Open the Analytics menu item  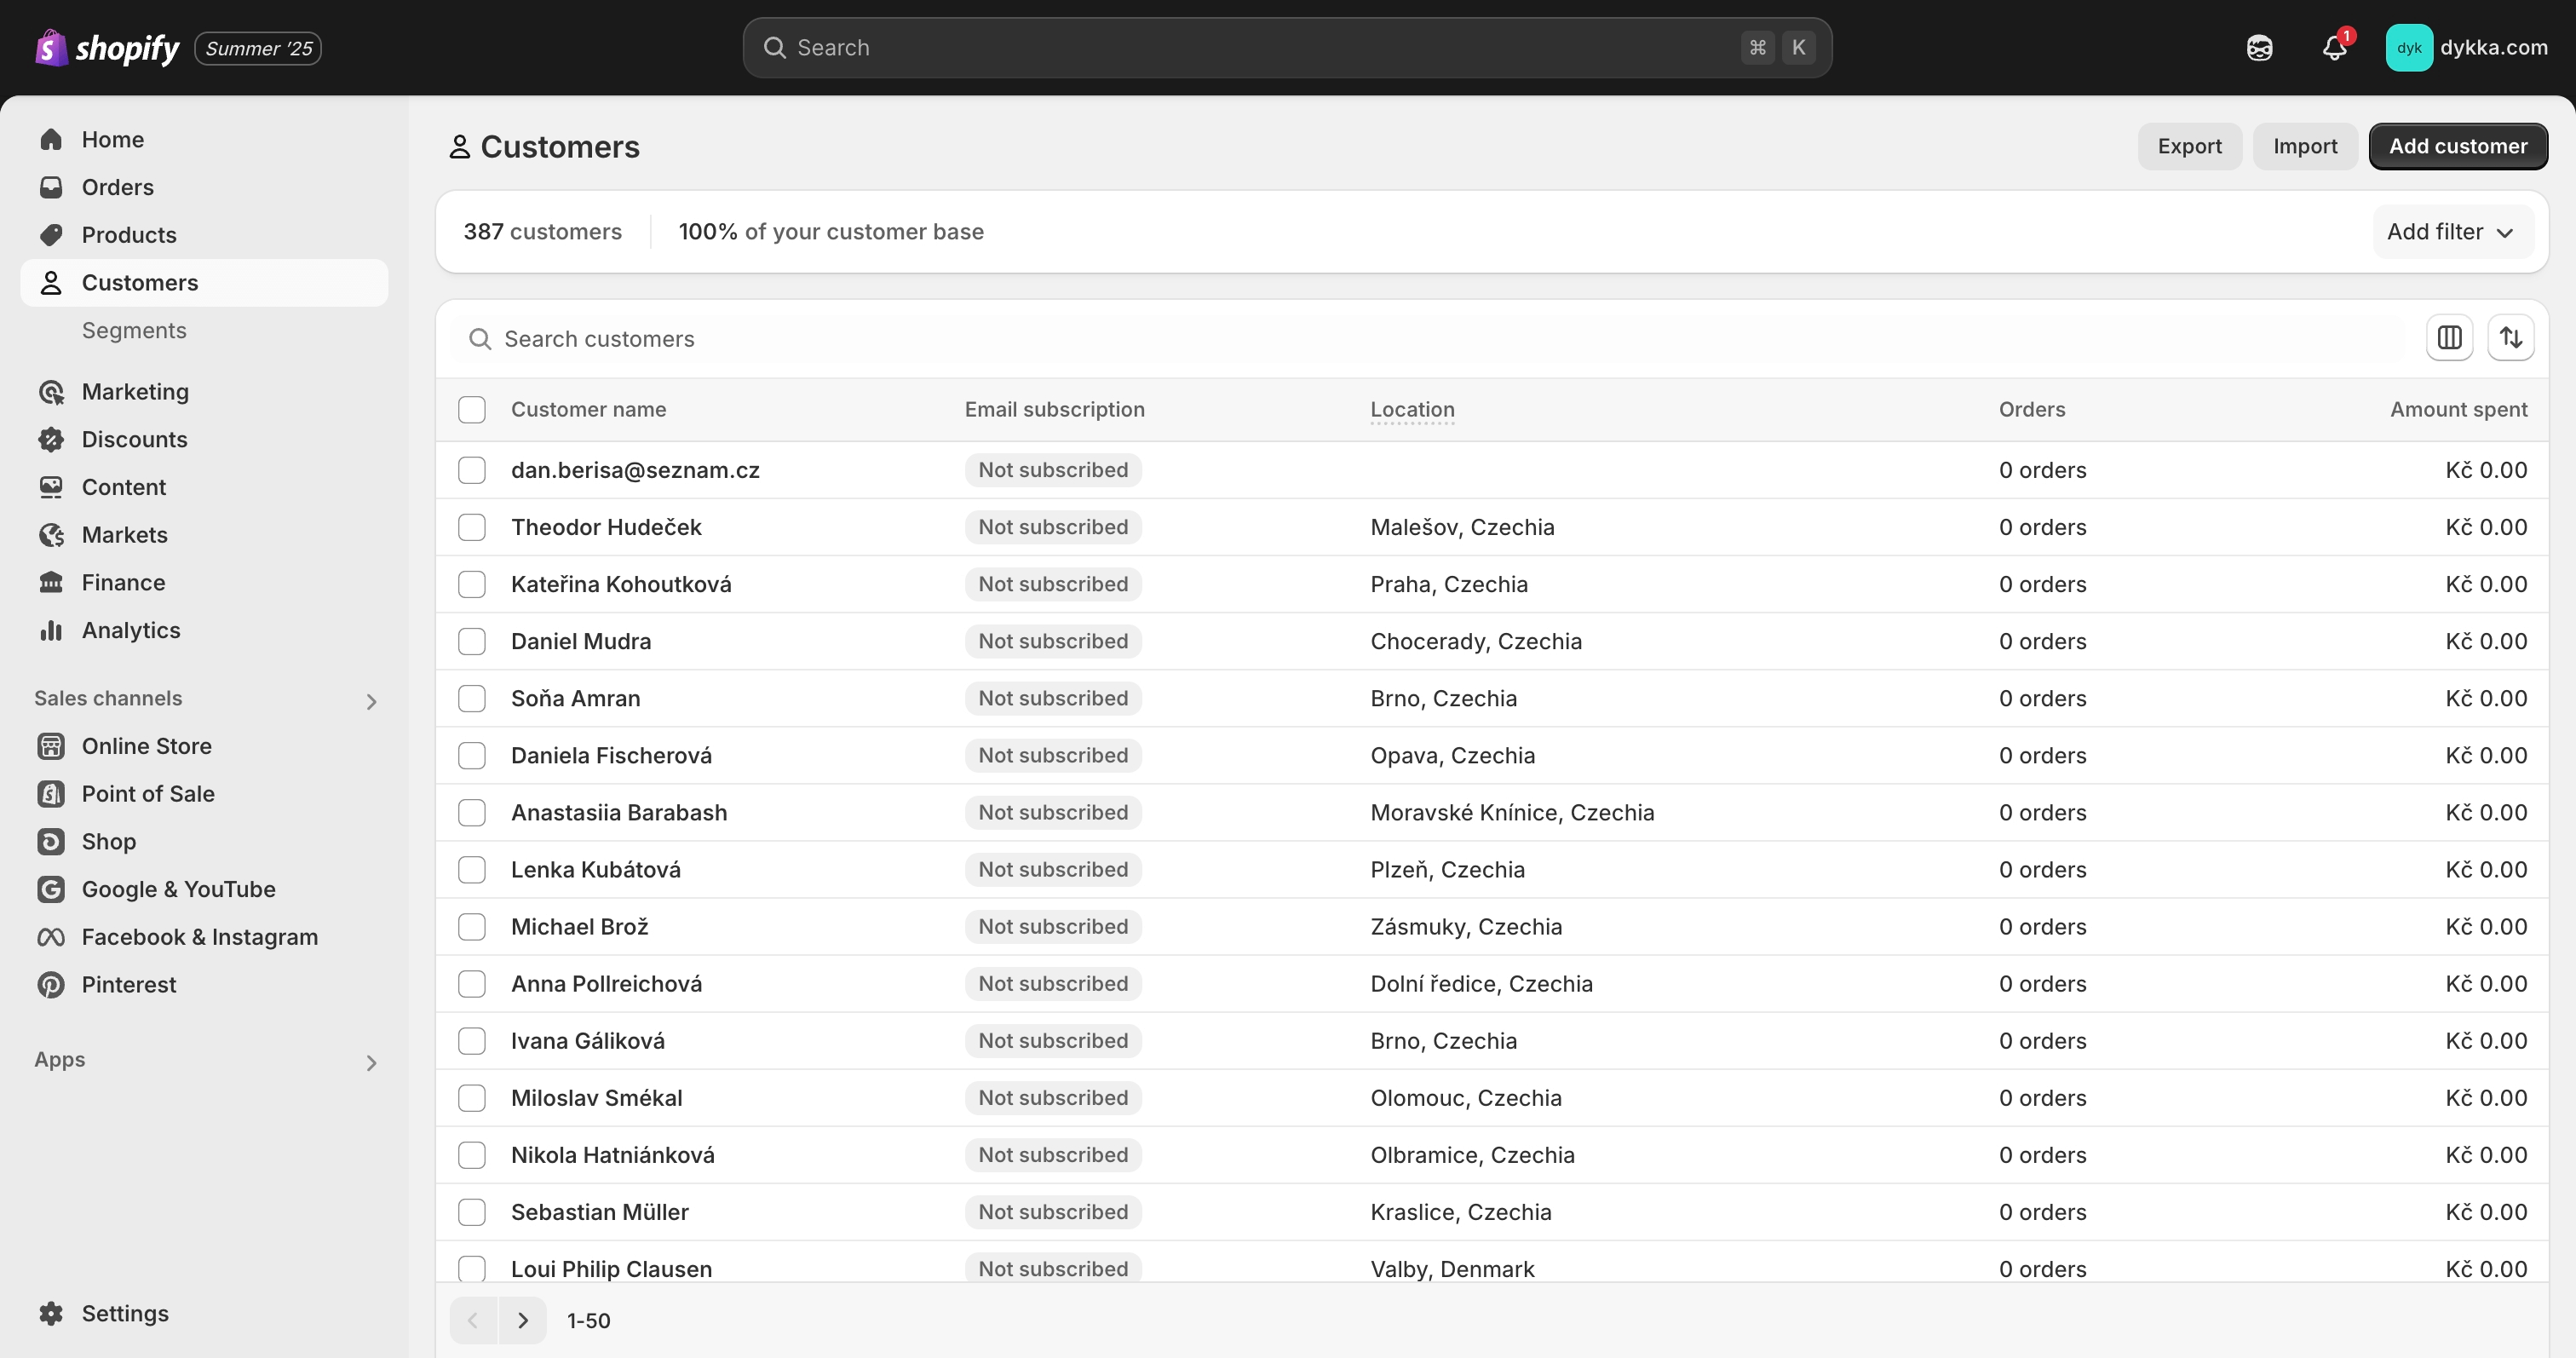pyautogui.click(x=131, y=630)
